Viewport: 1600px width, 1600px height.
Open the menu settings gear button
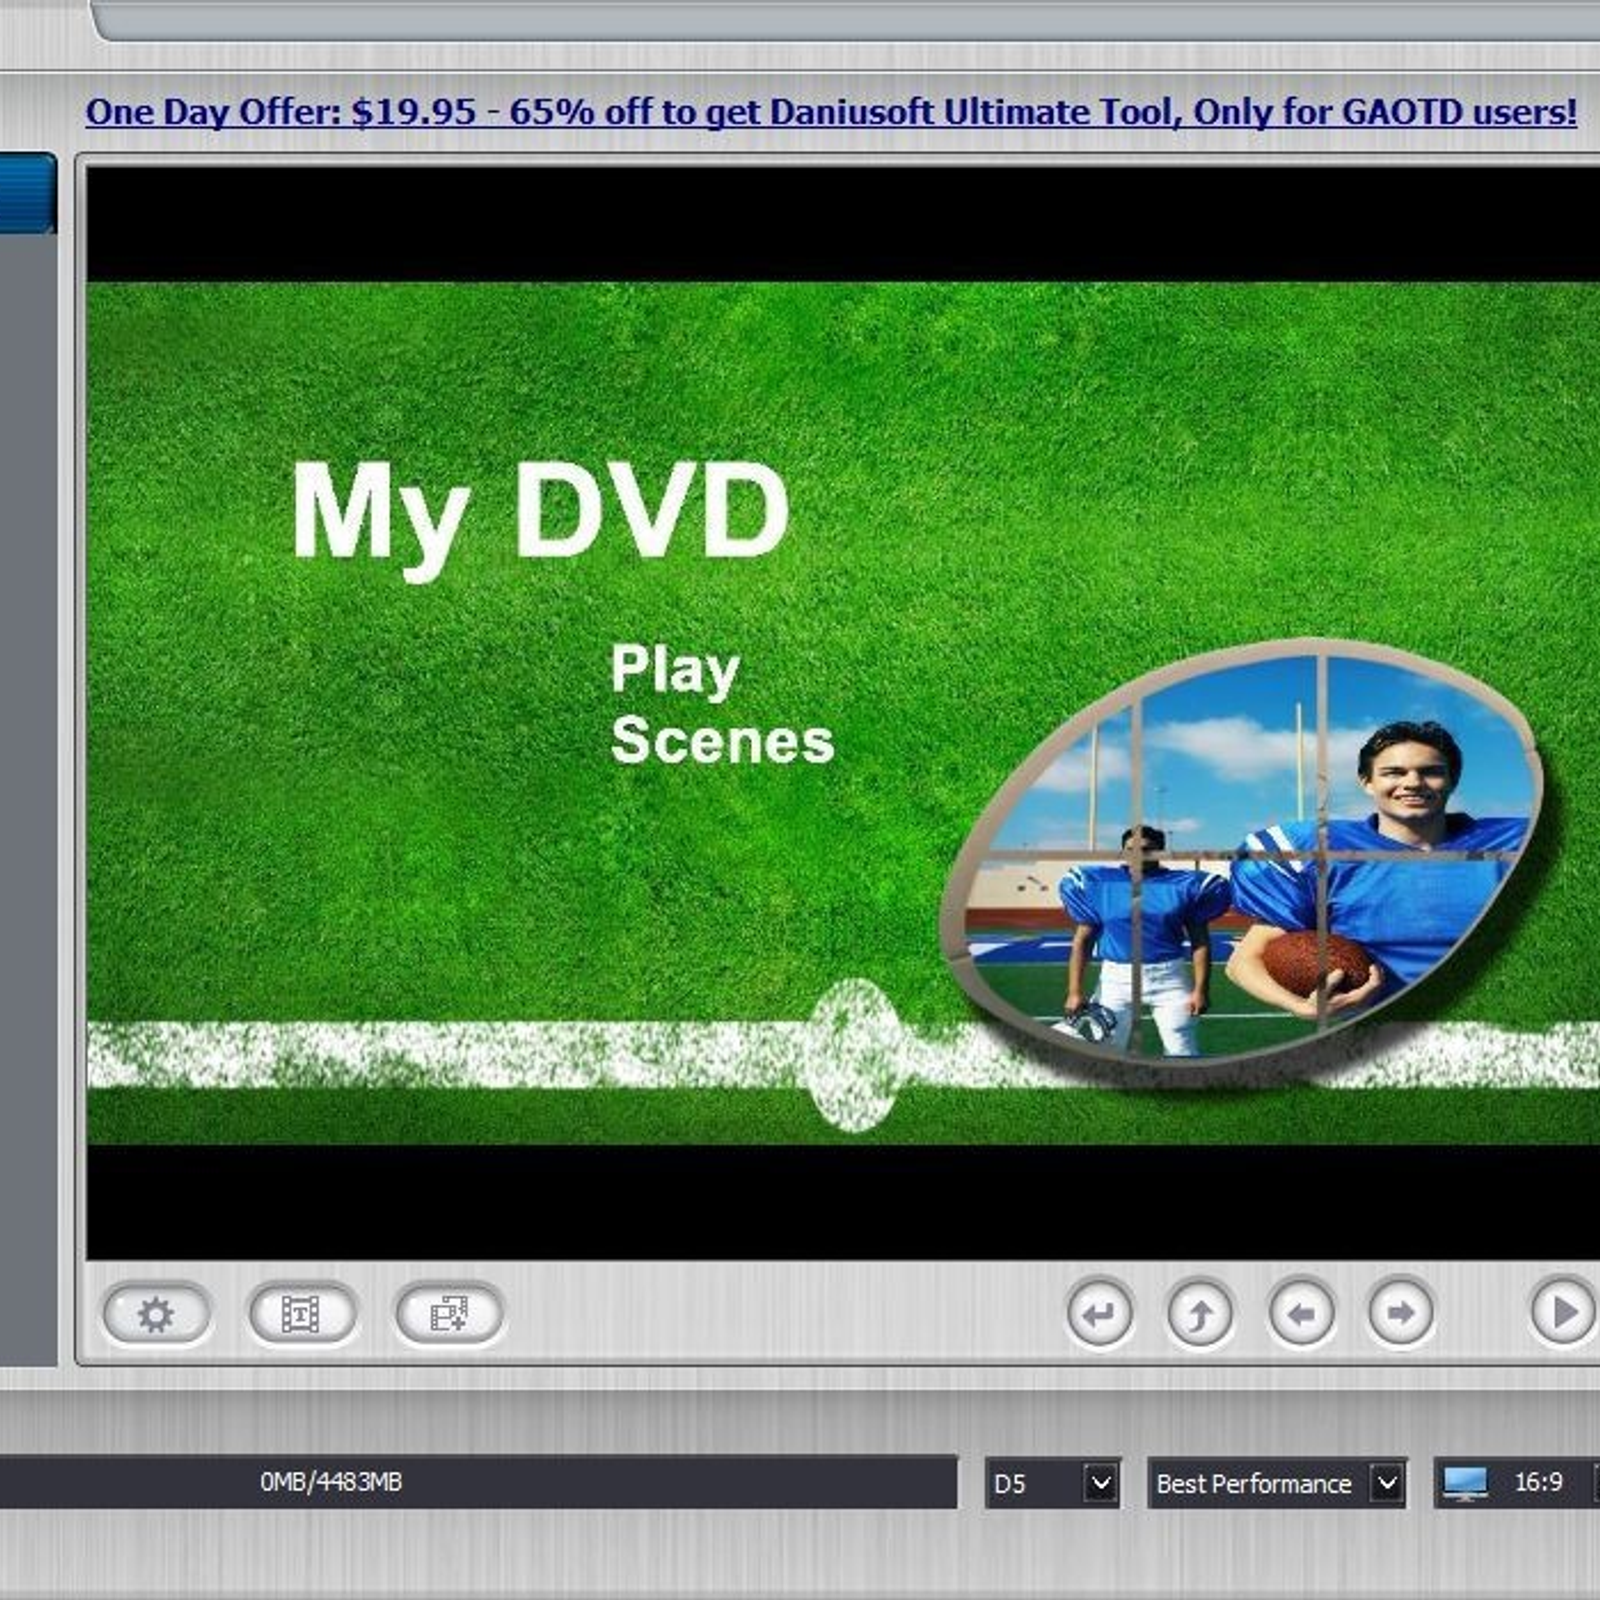point(156,1314)
